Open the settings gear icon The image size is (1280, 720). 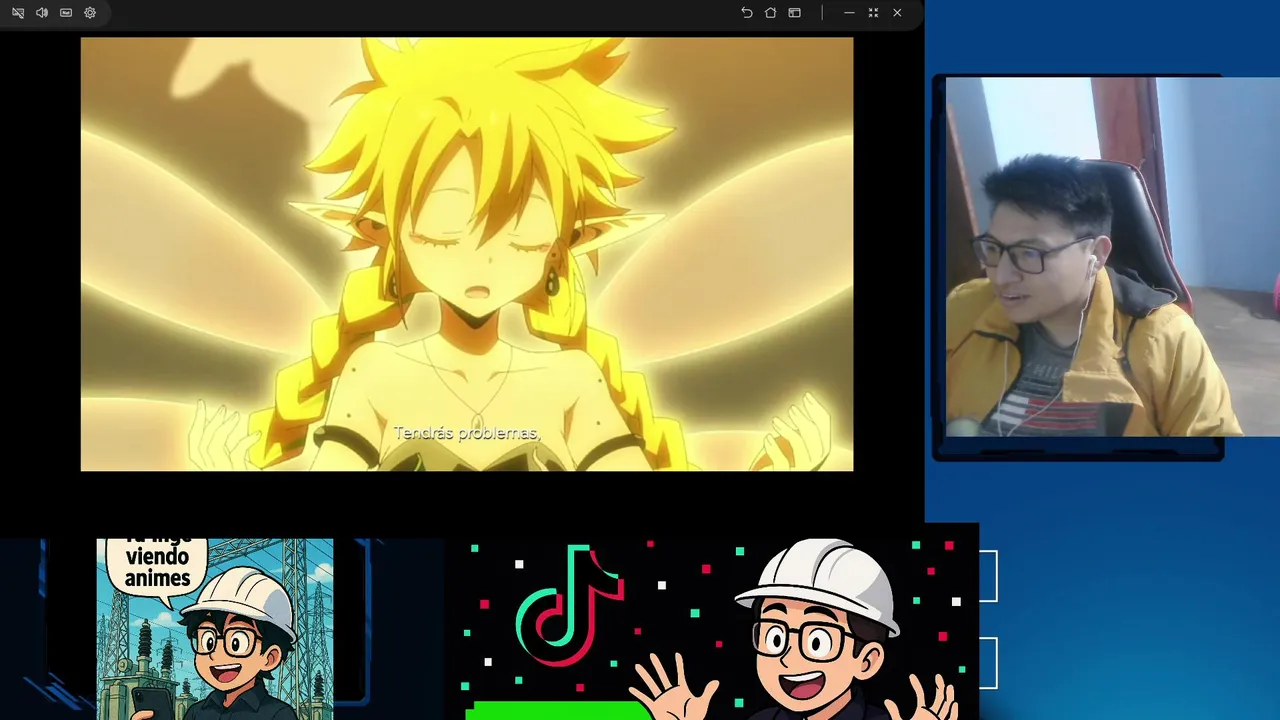click(90, 13)
